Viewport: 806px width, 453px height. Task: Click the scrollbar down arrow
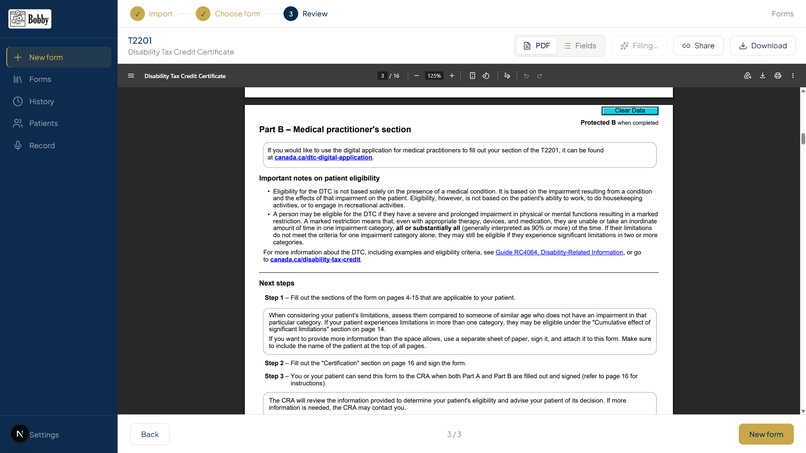coord(802,411)
